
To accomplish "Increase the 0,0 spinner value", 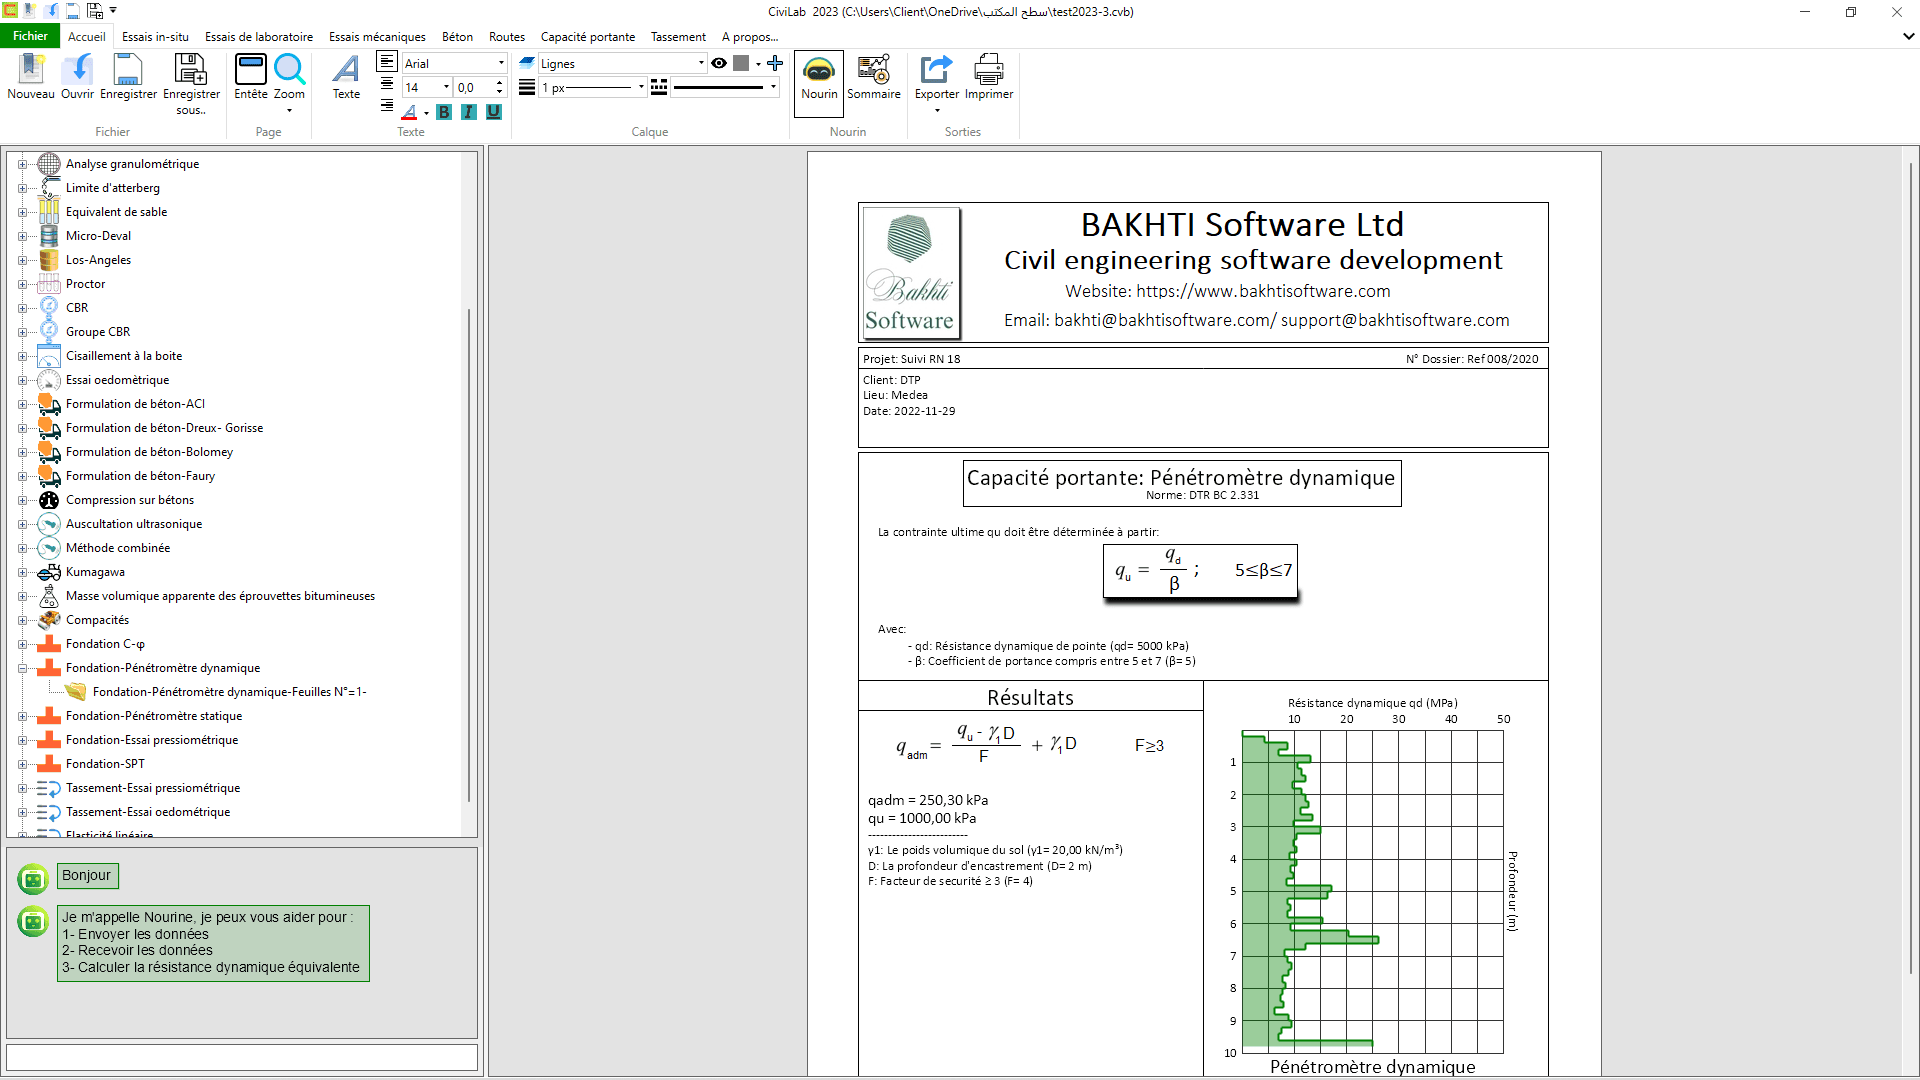I will coord(499,82).
